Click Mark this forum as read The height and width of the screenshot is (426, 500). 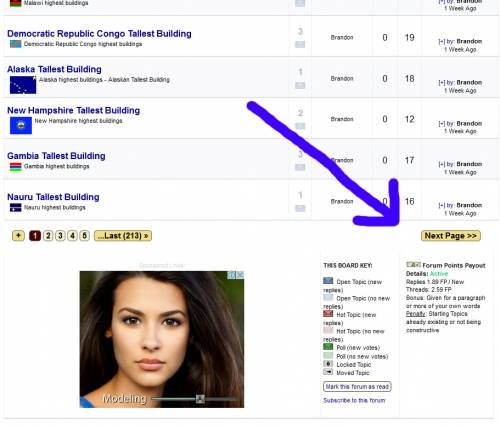point(357,387)
